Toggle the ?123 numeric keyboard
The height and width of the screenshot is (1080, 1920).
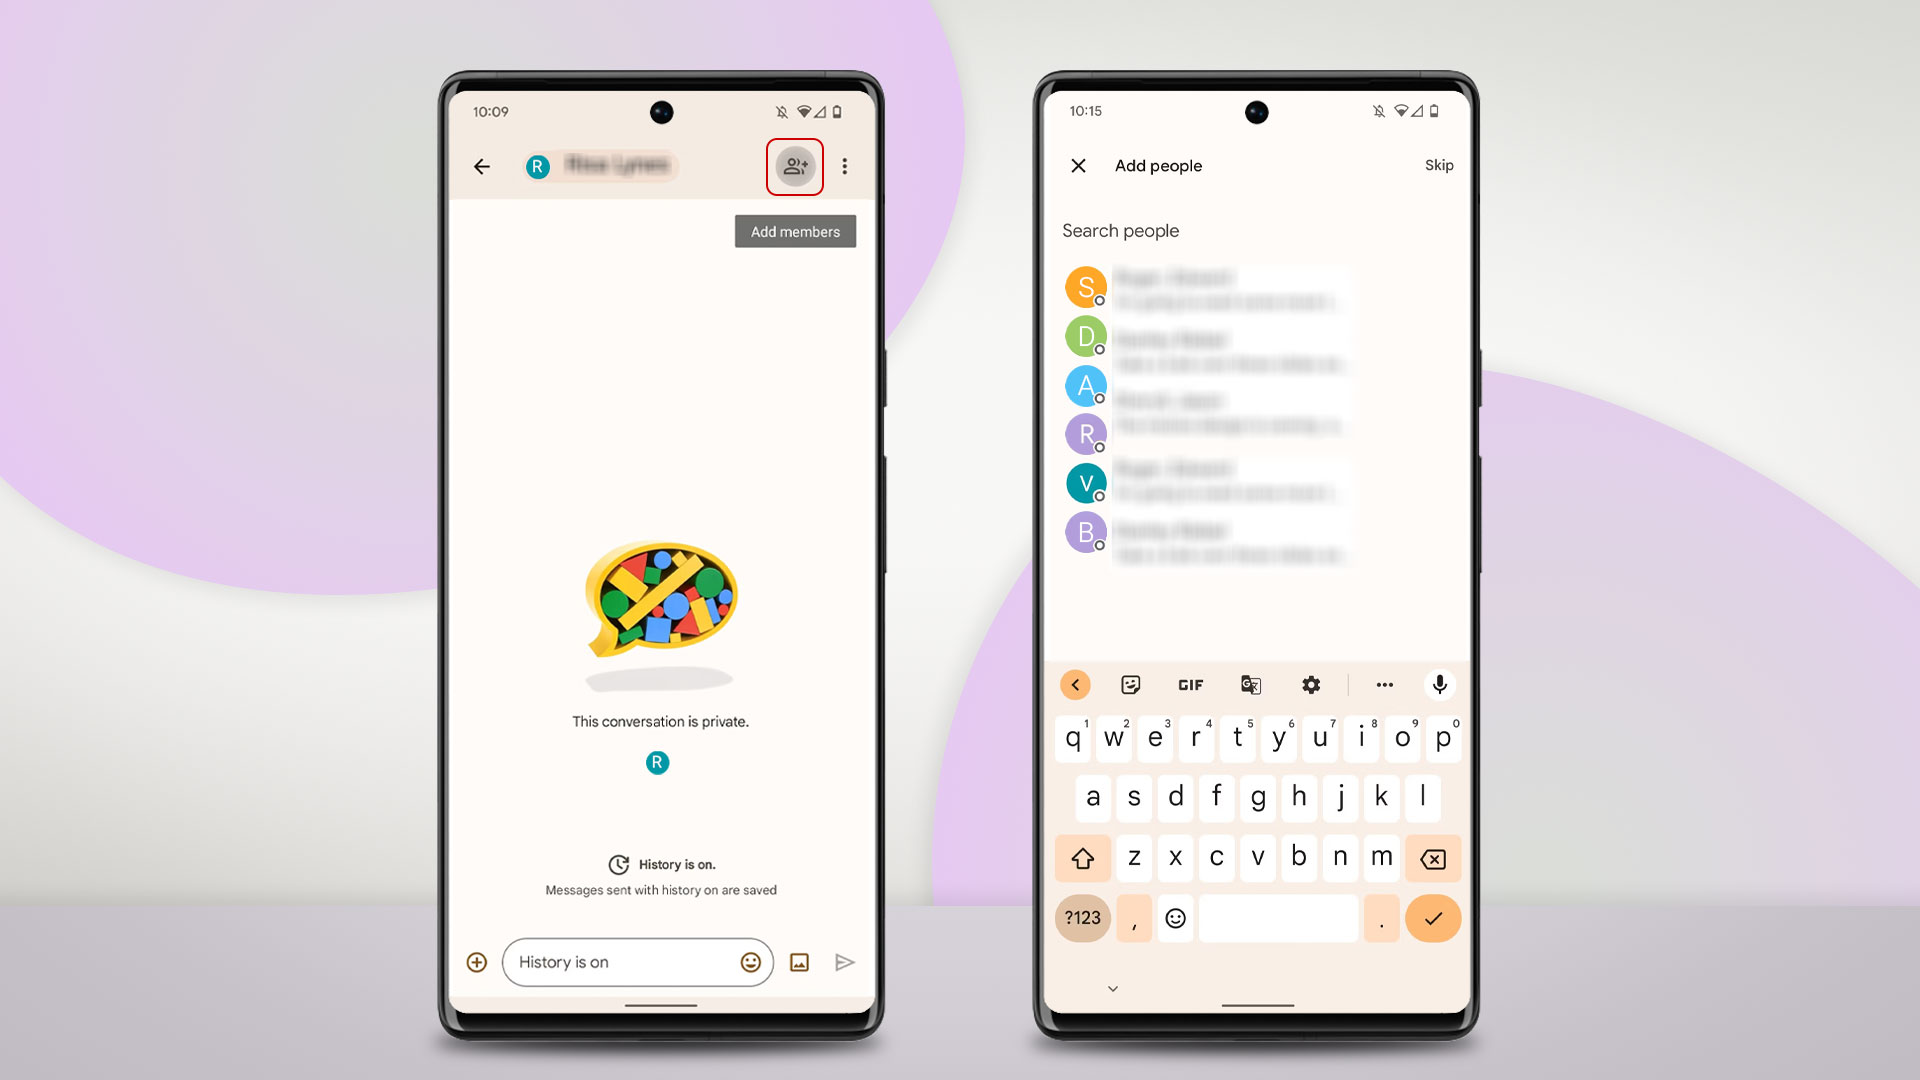click(x=1080, y=916)
